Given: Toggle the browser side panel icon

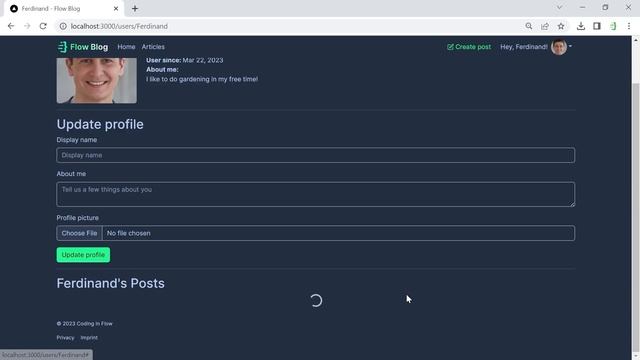Looking at the screenshot, I should point(597,26).
